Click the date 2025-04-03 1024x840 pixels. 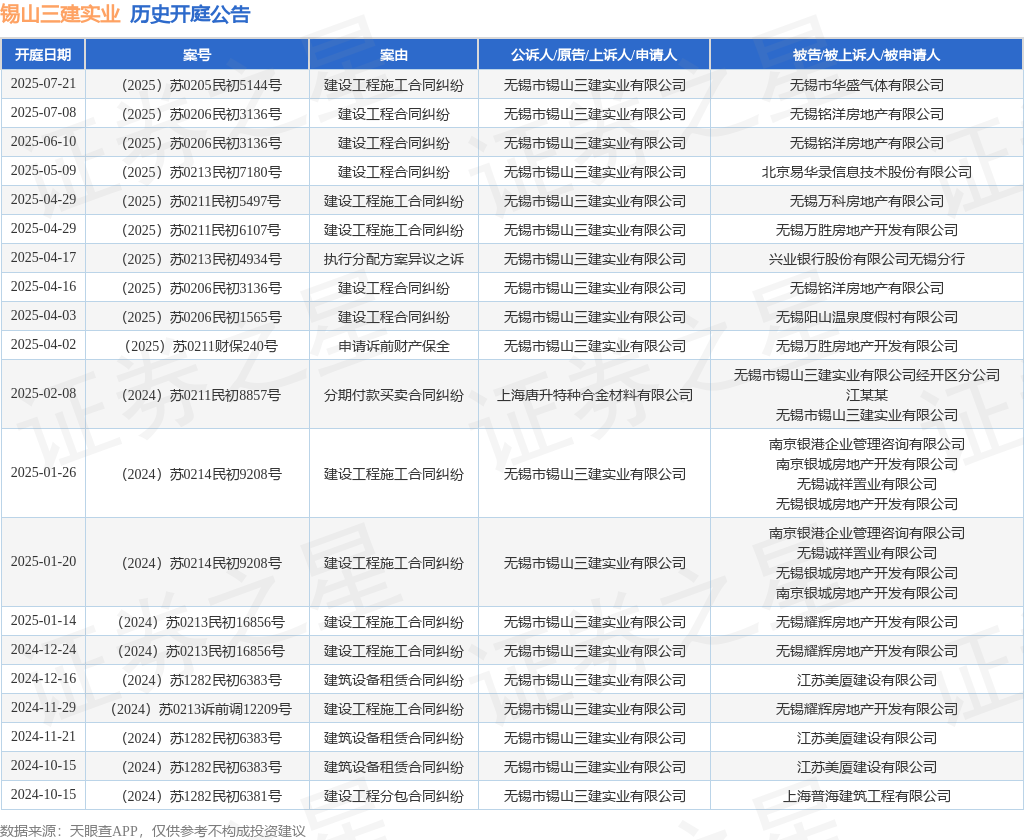coord(43,315)
